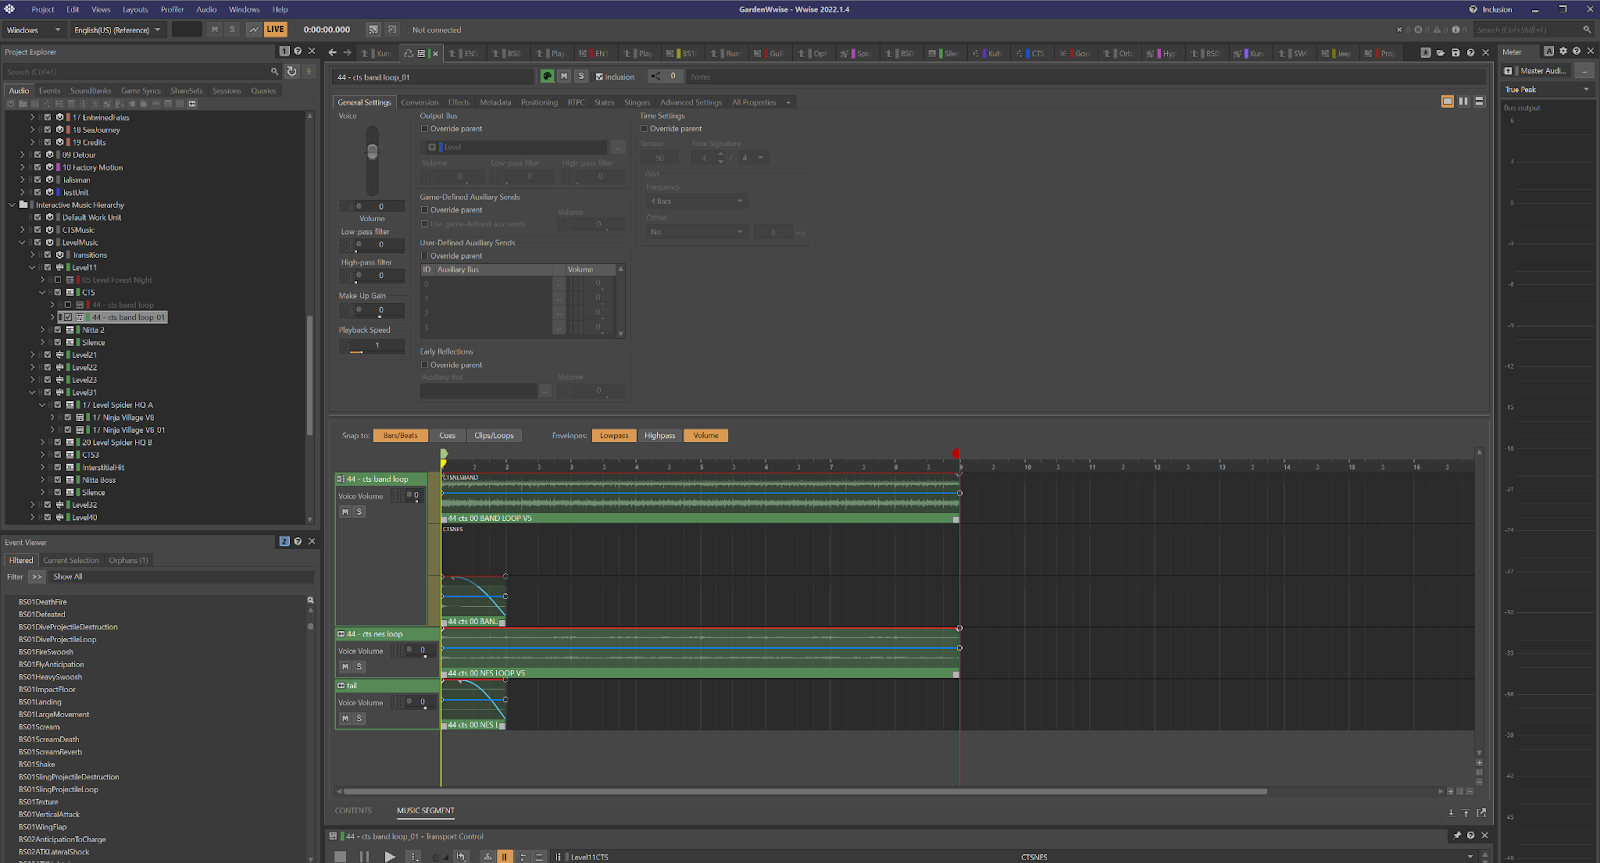The height and width of the screenshot is (863, 1600).
Task: Open the Meter settings gear icon
Action: click(x=1563, y=52)
